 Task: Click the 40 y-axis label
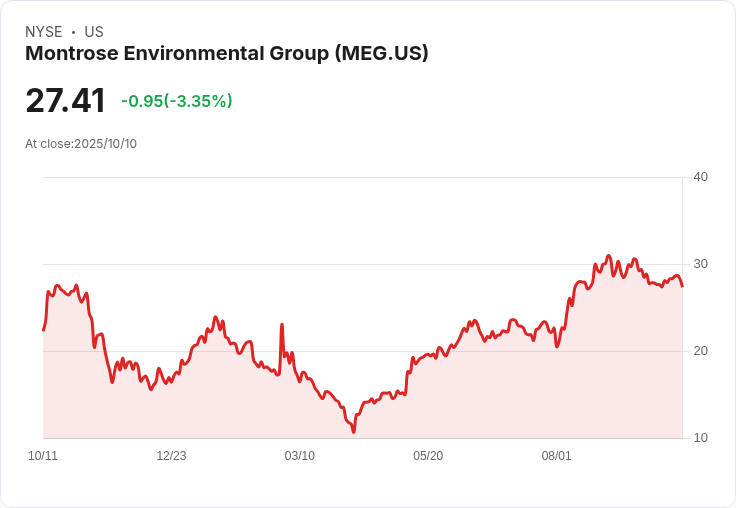700,177
